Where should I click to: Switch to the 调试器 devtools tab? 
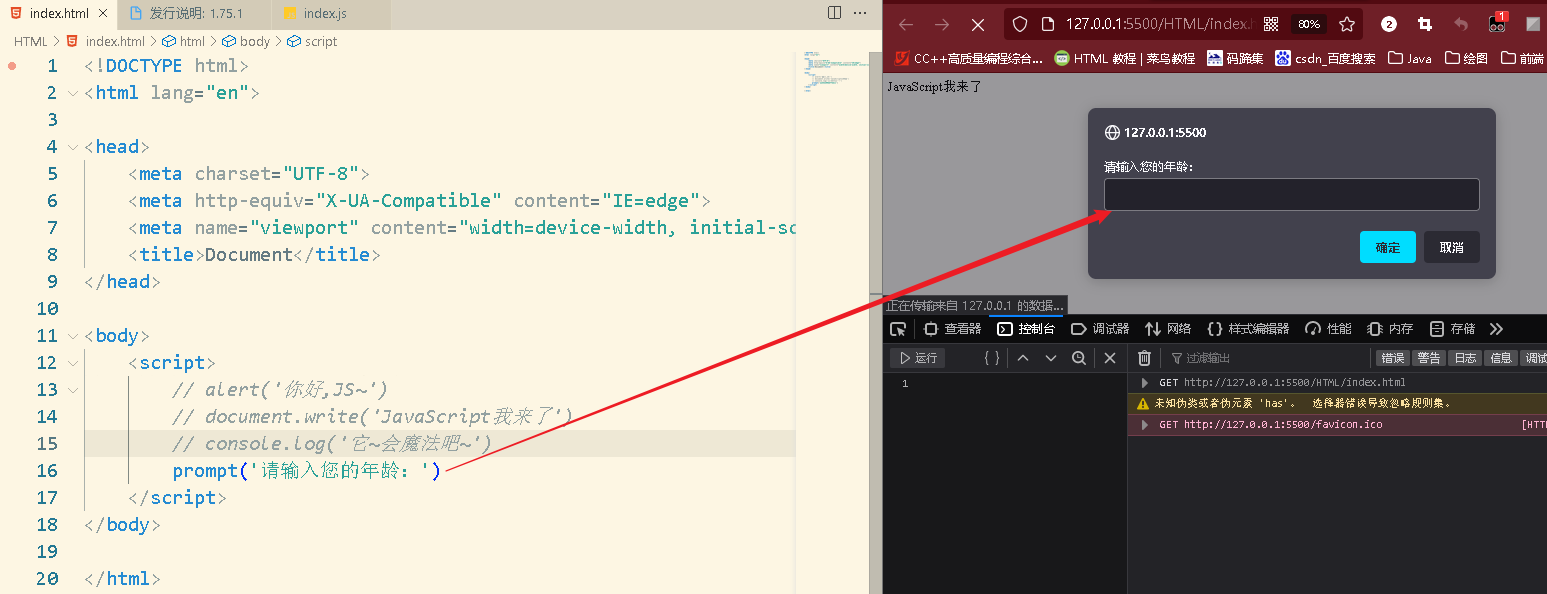[1100, 329]
